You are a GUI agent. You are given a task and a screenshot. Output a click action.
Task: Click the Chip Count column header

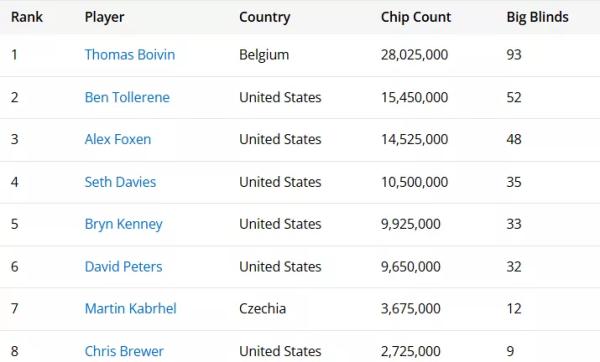(416, 17)
